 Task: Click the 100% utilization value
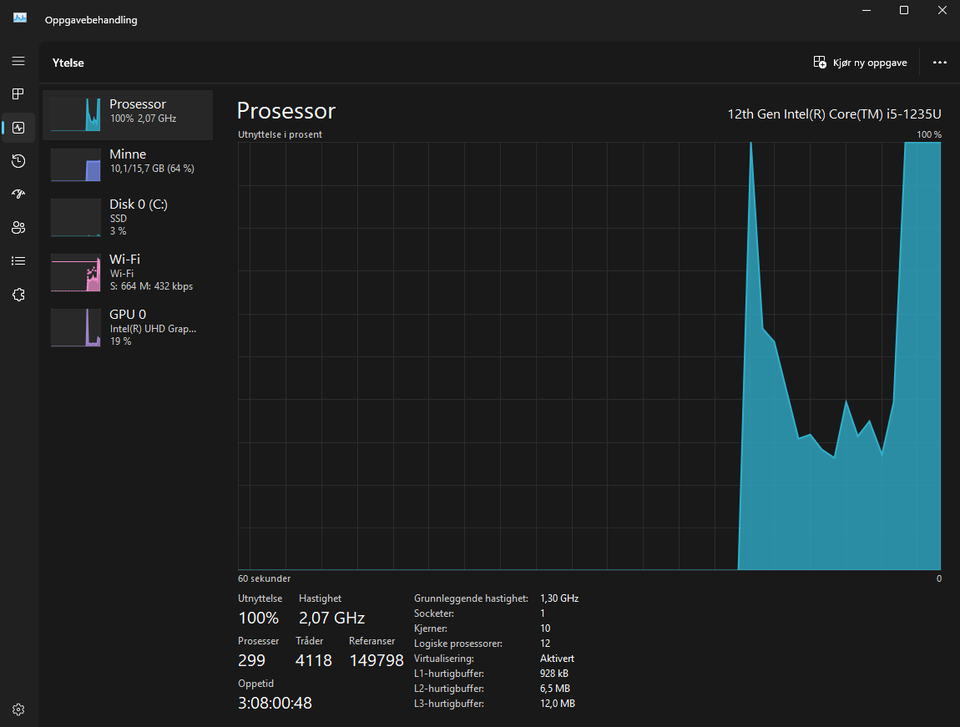pos(258,617)
